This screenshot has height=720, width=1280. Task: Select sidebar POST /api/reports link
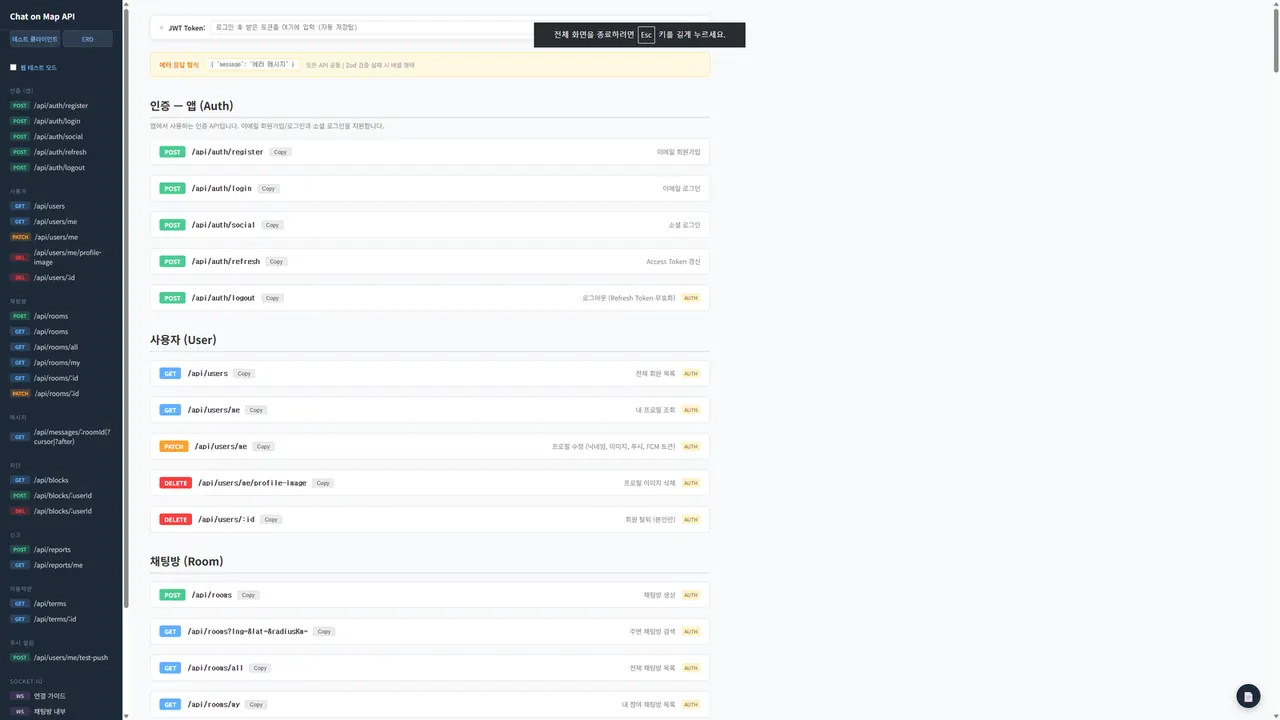click(60, 549)
